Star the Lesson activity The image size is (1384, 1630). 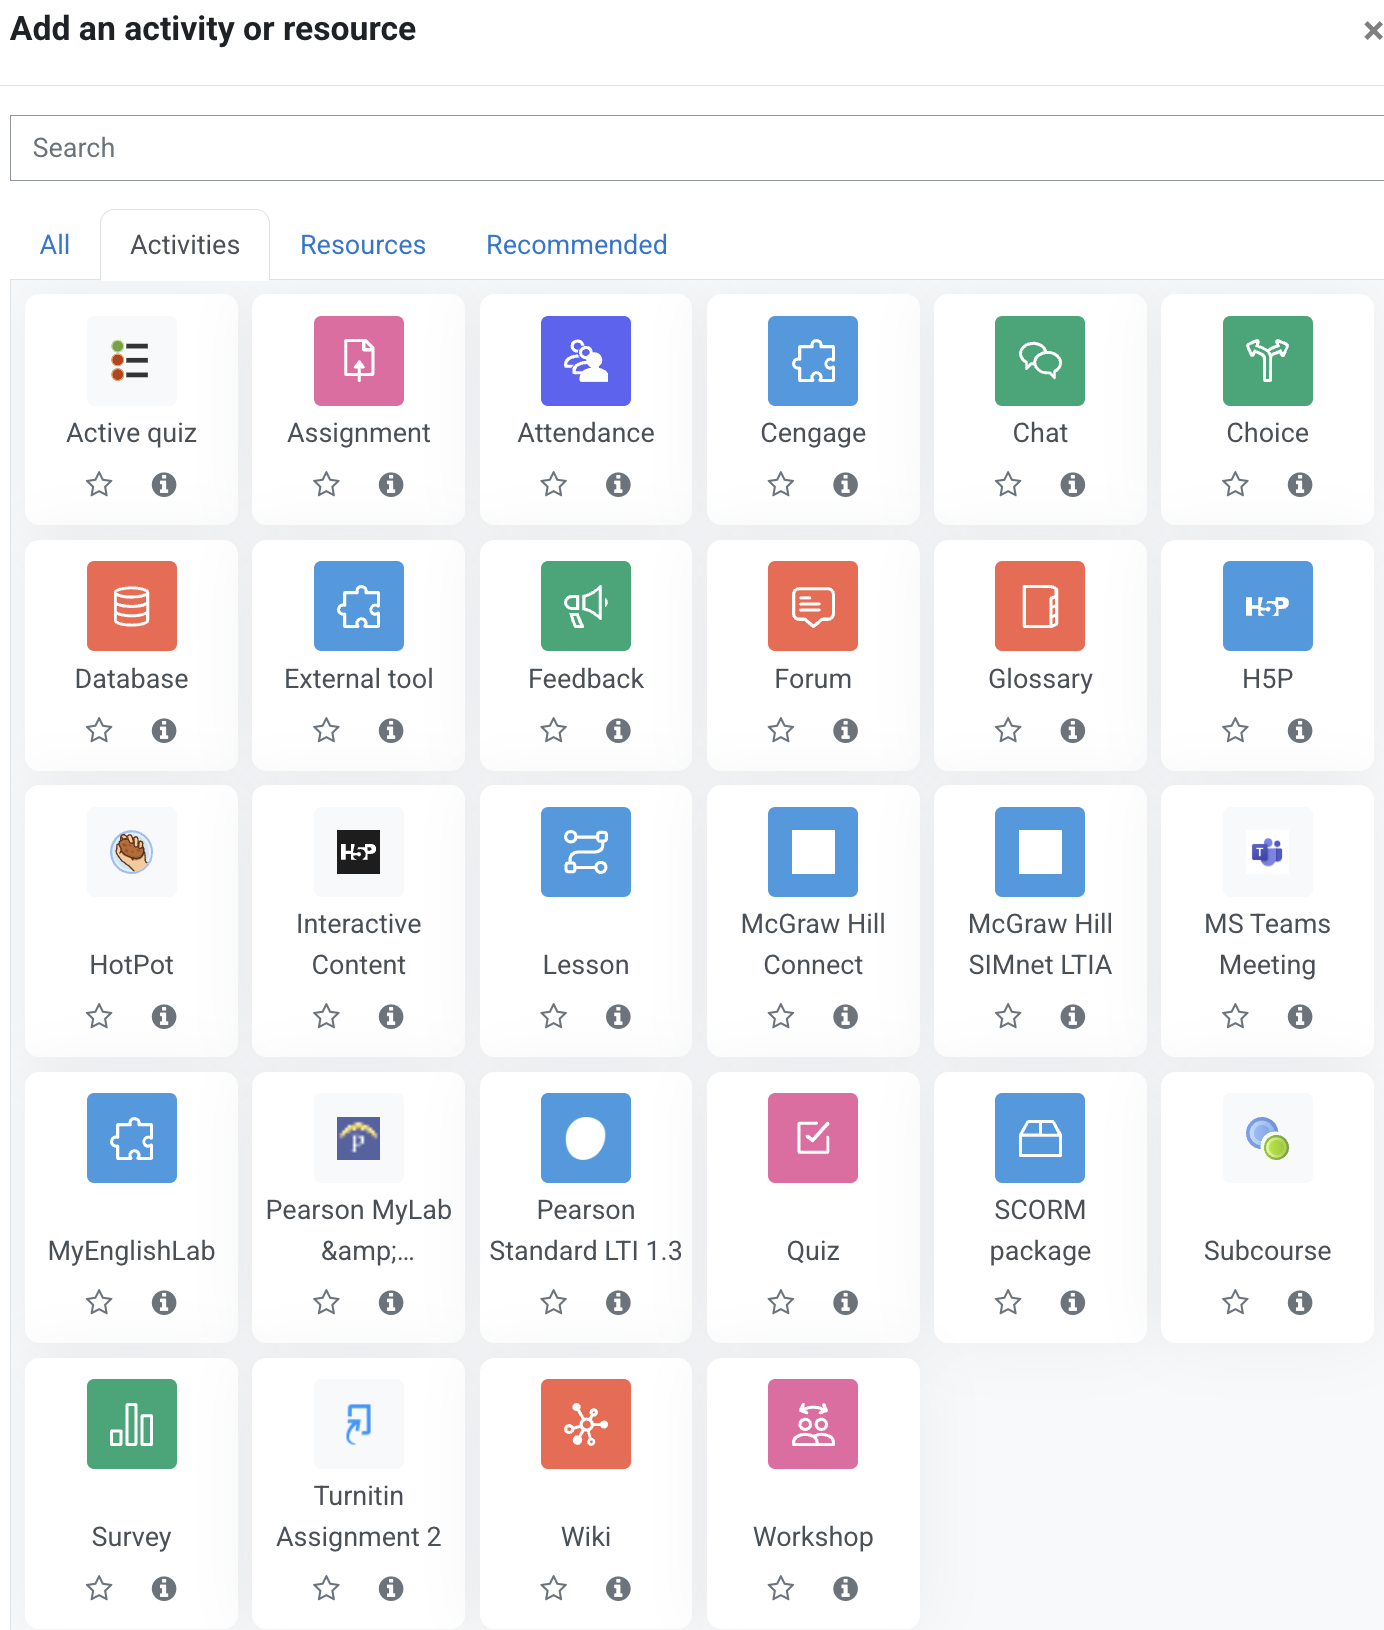pyautogui.click(x=553, y=1017)
